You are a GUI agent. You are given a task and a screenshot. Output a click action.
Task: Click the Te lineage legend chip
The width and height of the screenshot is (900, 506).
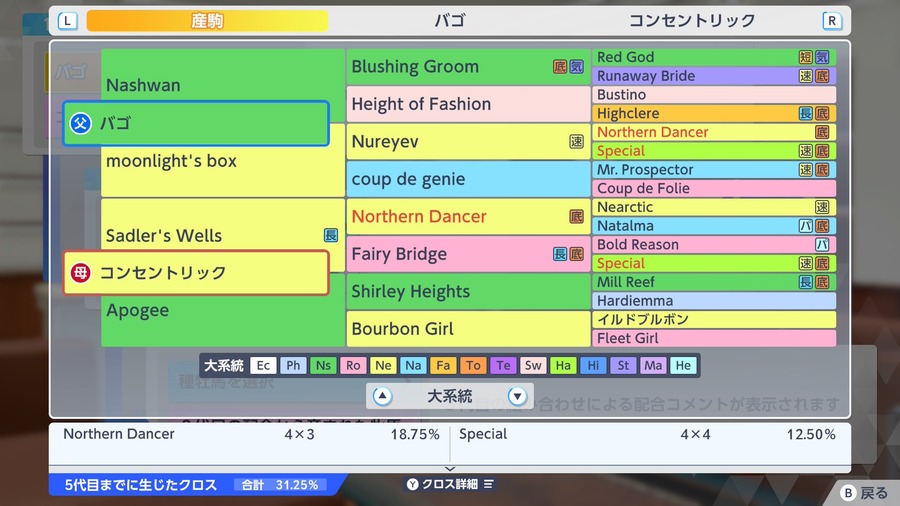pos(503,365)
